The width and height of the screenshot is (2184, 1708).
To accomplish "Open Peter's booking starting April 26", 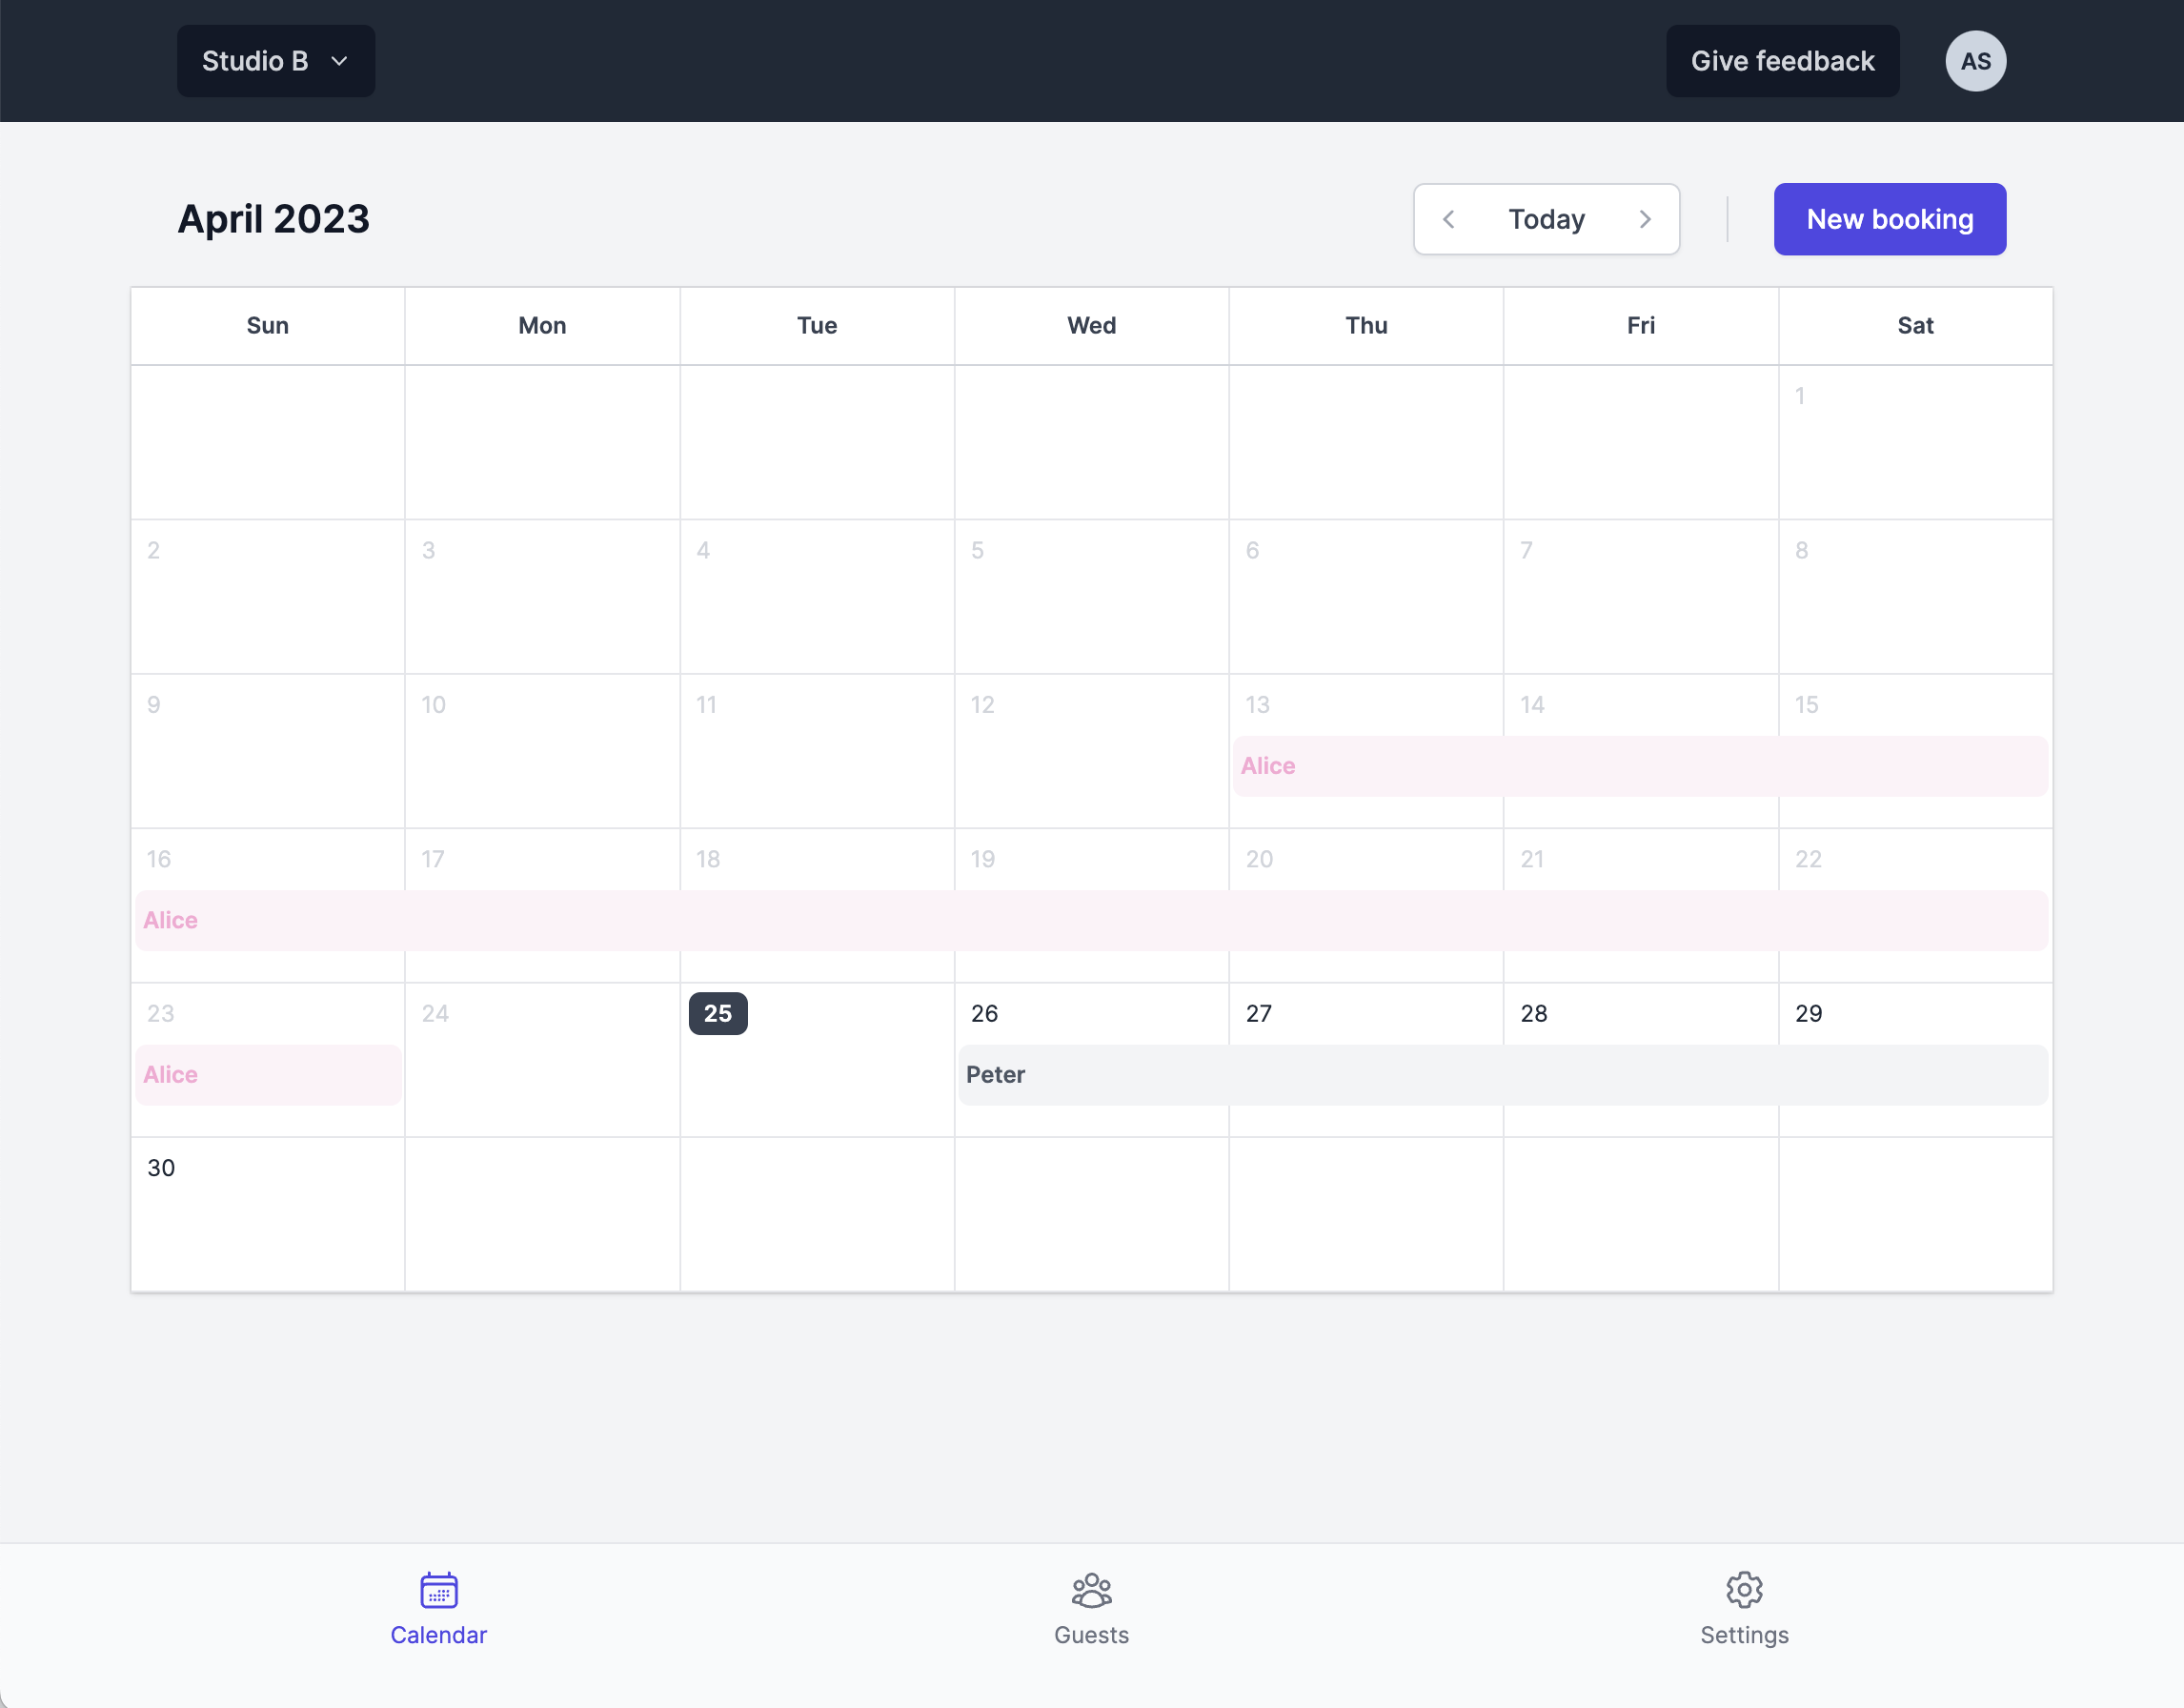I will pos(1502,1075).
